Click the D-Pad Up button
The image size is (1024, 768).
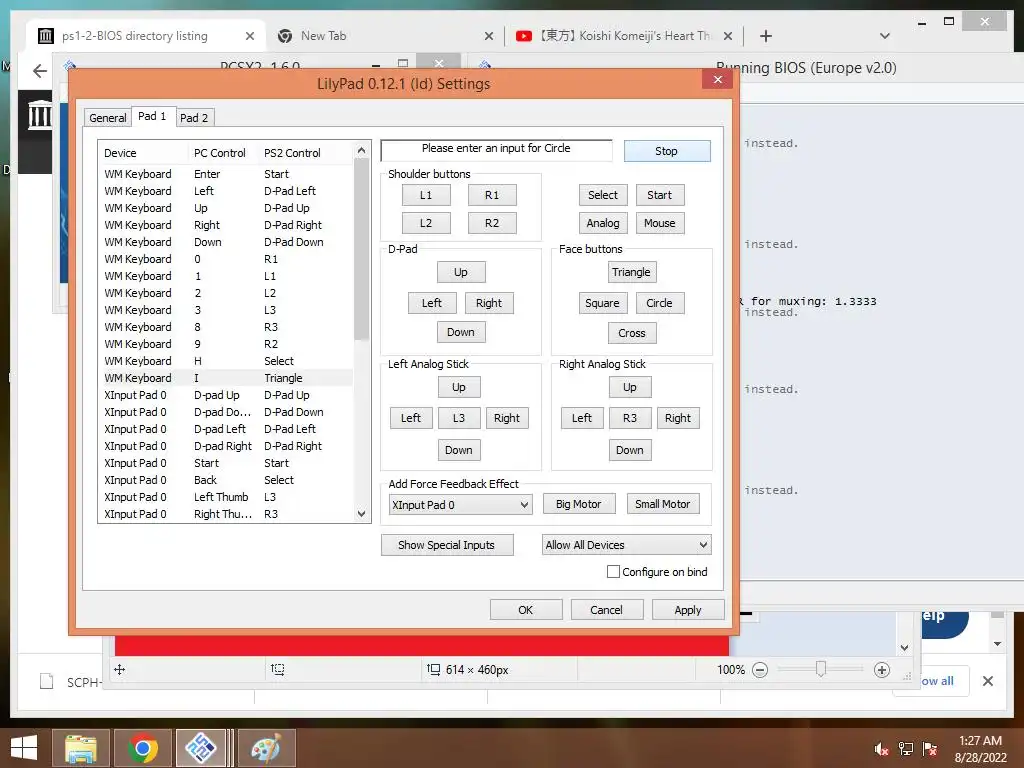(460, 272)
